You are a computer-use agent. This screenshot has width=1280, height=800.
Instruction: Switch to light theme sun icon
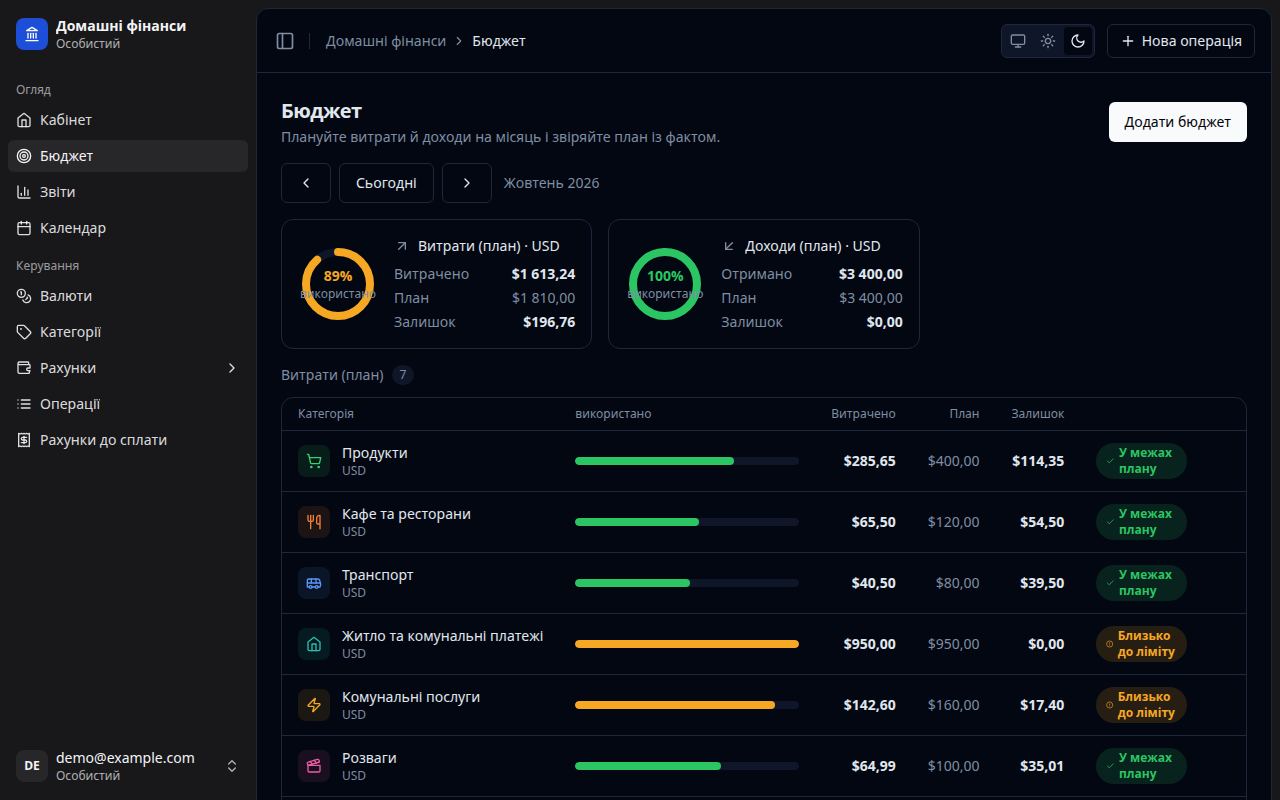click(1048, 41)
